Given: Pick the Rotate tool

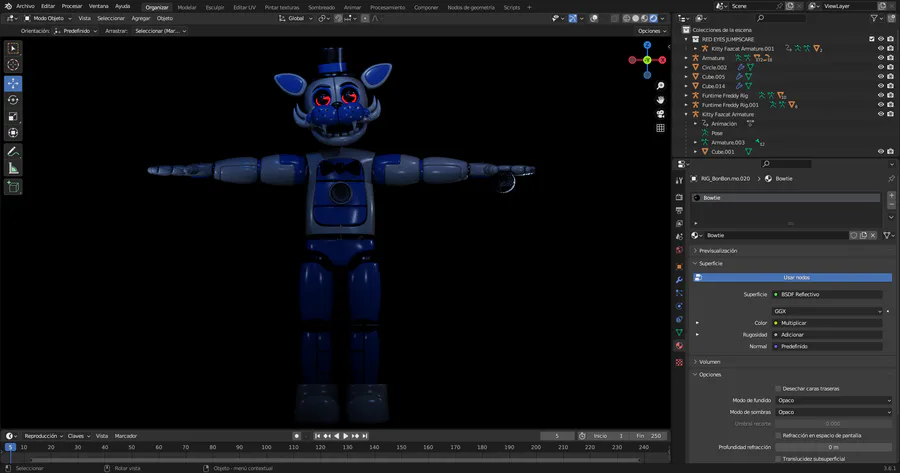Looking at the screenshot, I should tap(13, 100).
